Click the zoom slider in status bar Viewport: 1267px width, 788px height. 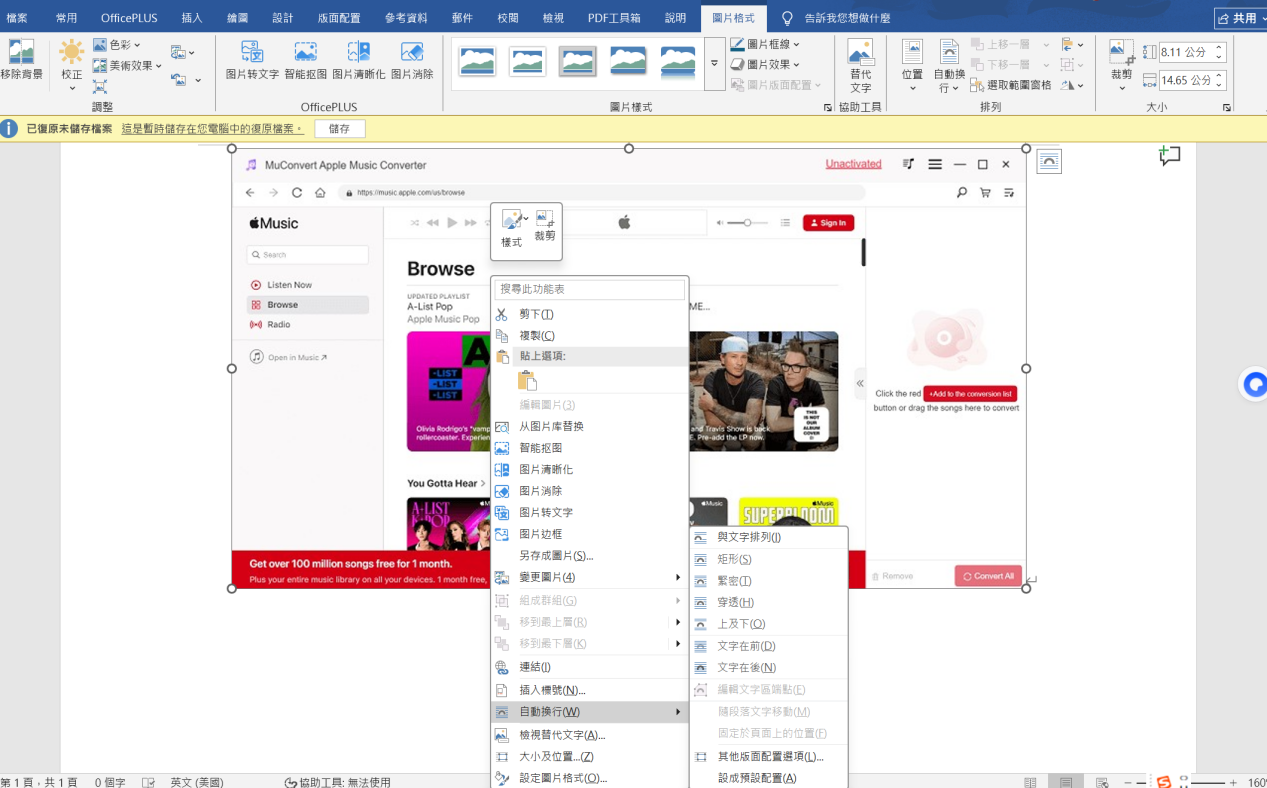1183,782
